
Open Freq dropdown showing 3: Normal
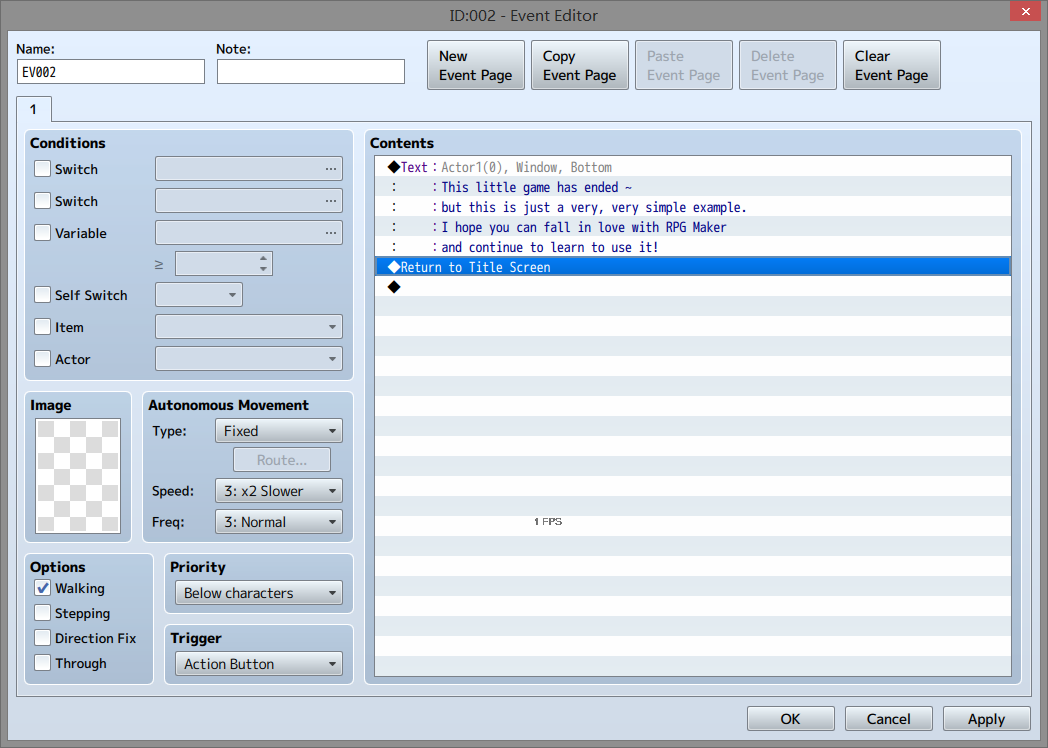click(279, 522)
